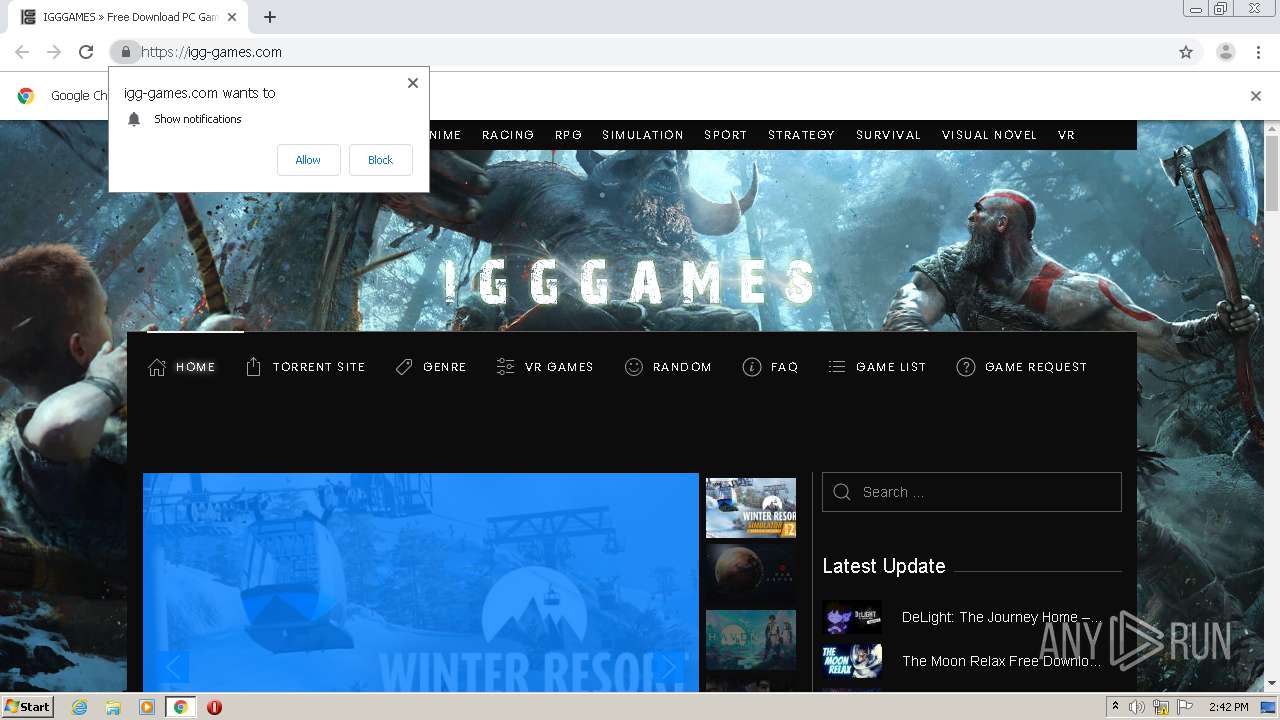Viewport: 1280px width, 720px height.
Task: Click the browser forward arrow
Action: pos(54,52)
